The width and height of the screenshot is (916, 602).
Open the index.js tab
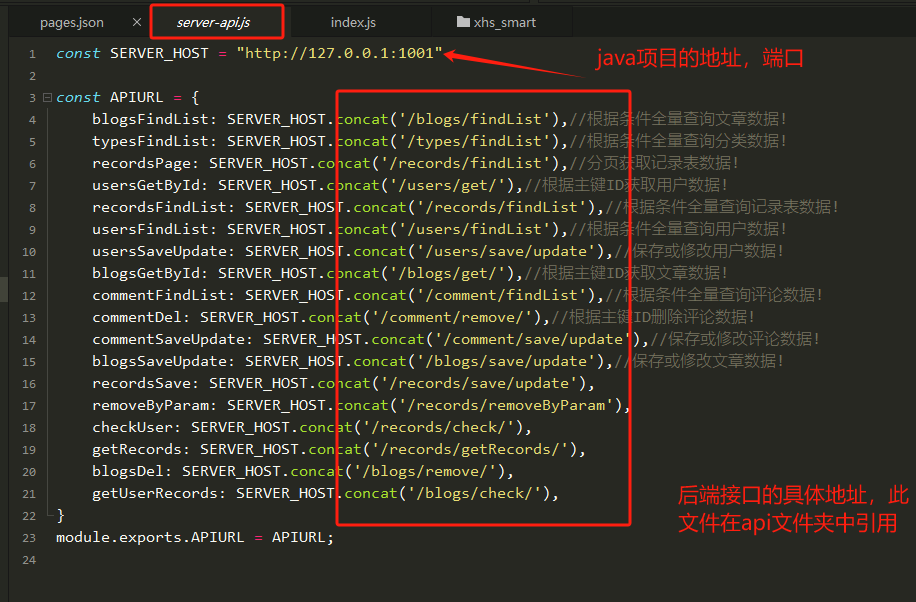352,22
